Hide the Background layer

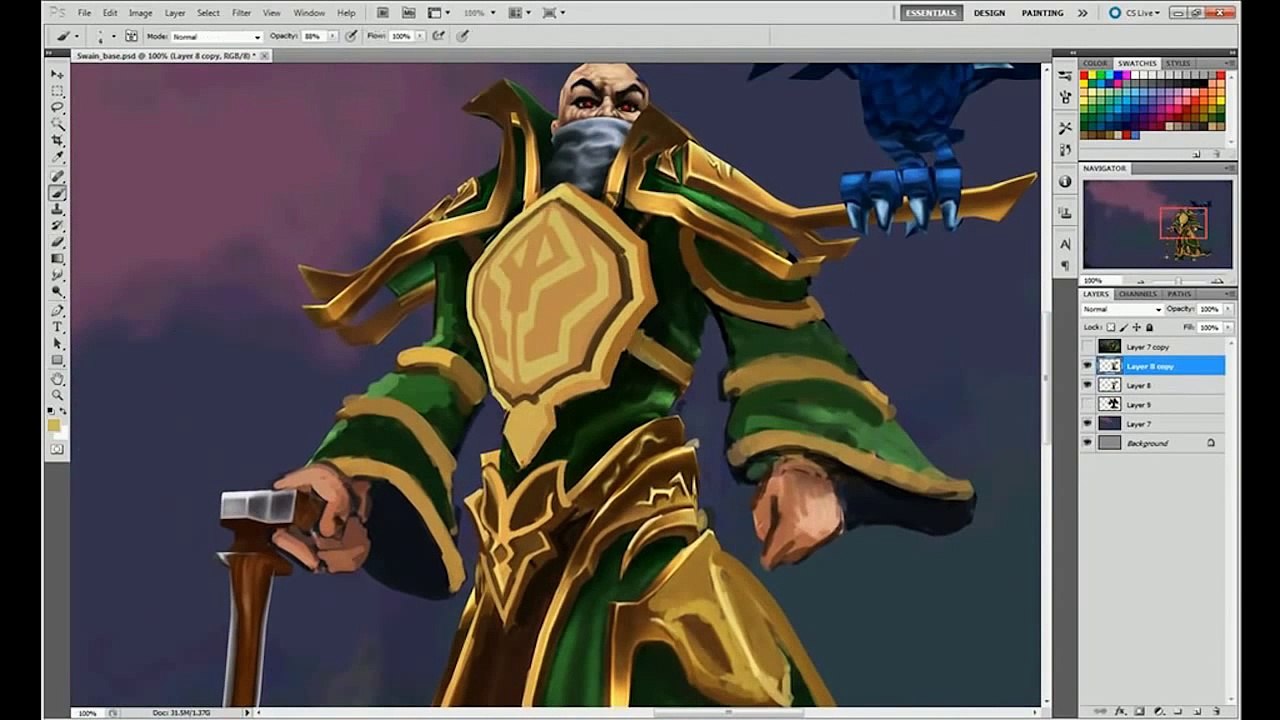pyautogui.click(x=1087, y=443)
